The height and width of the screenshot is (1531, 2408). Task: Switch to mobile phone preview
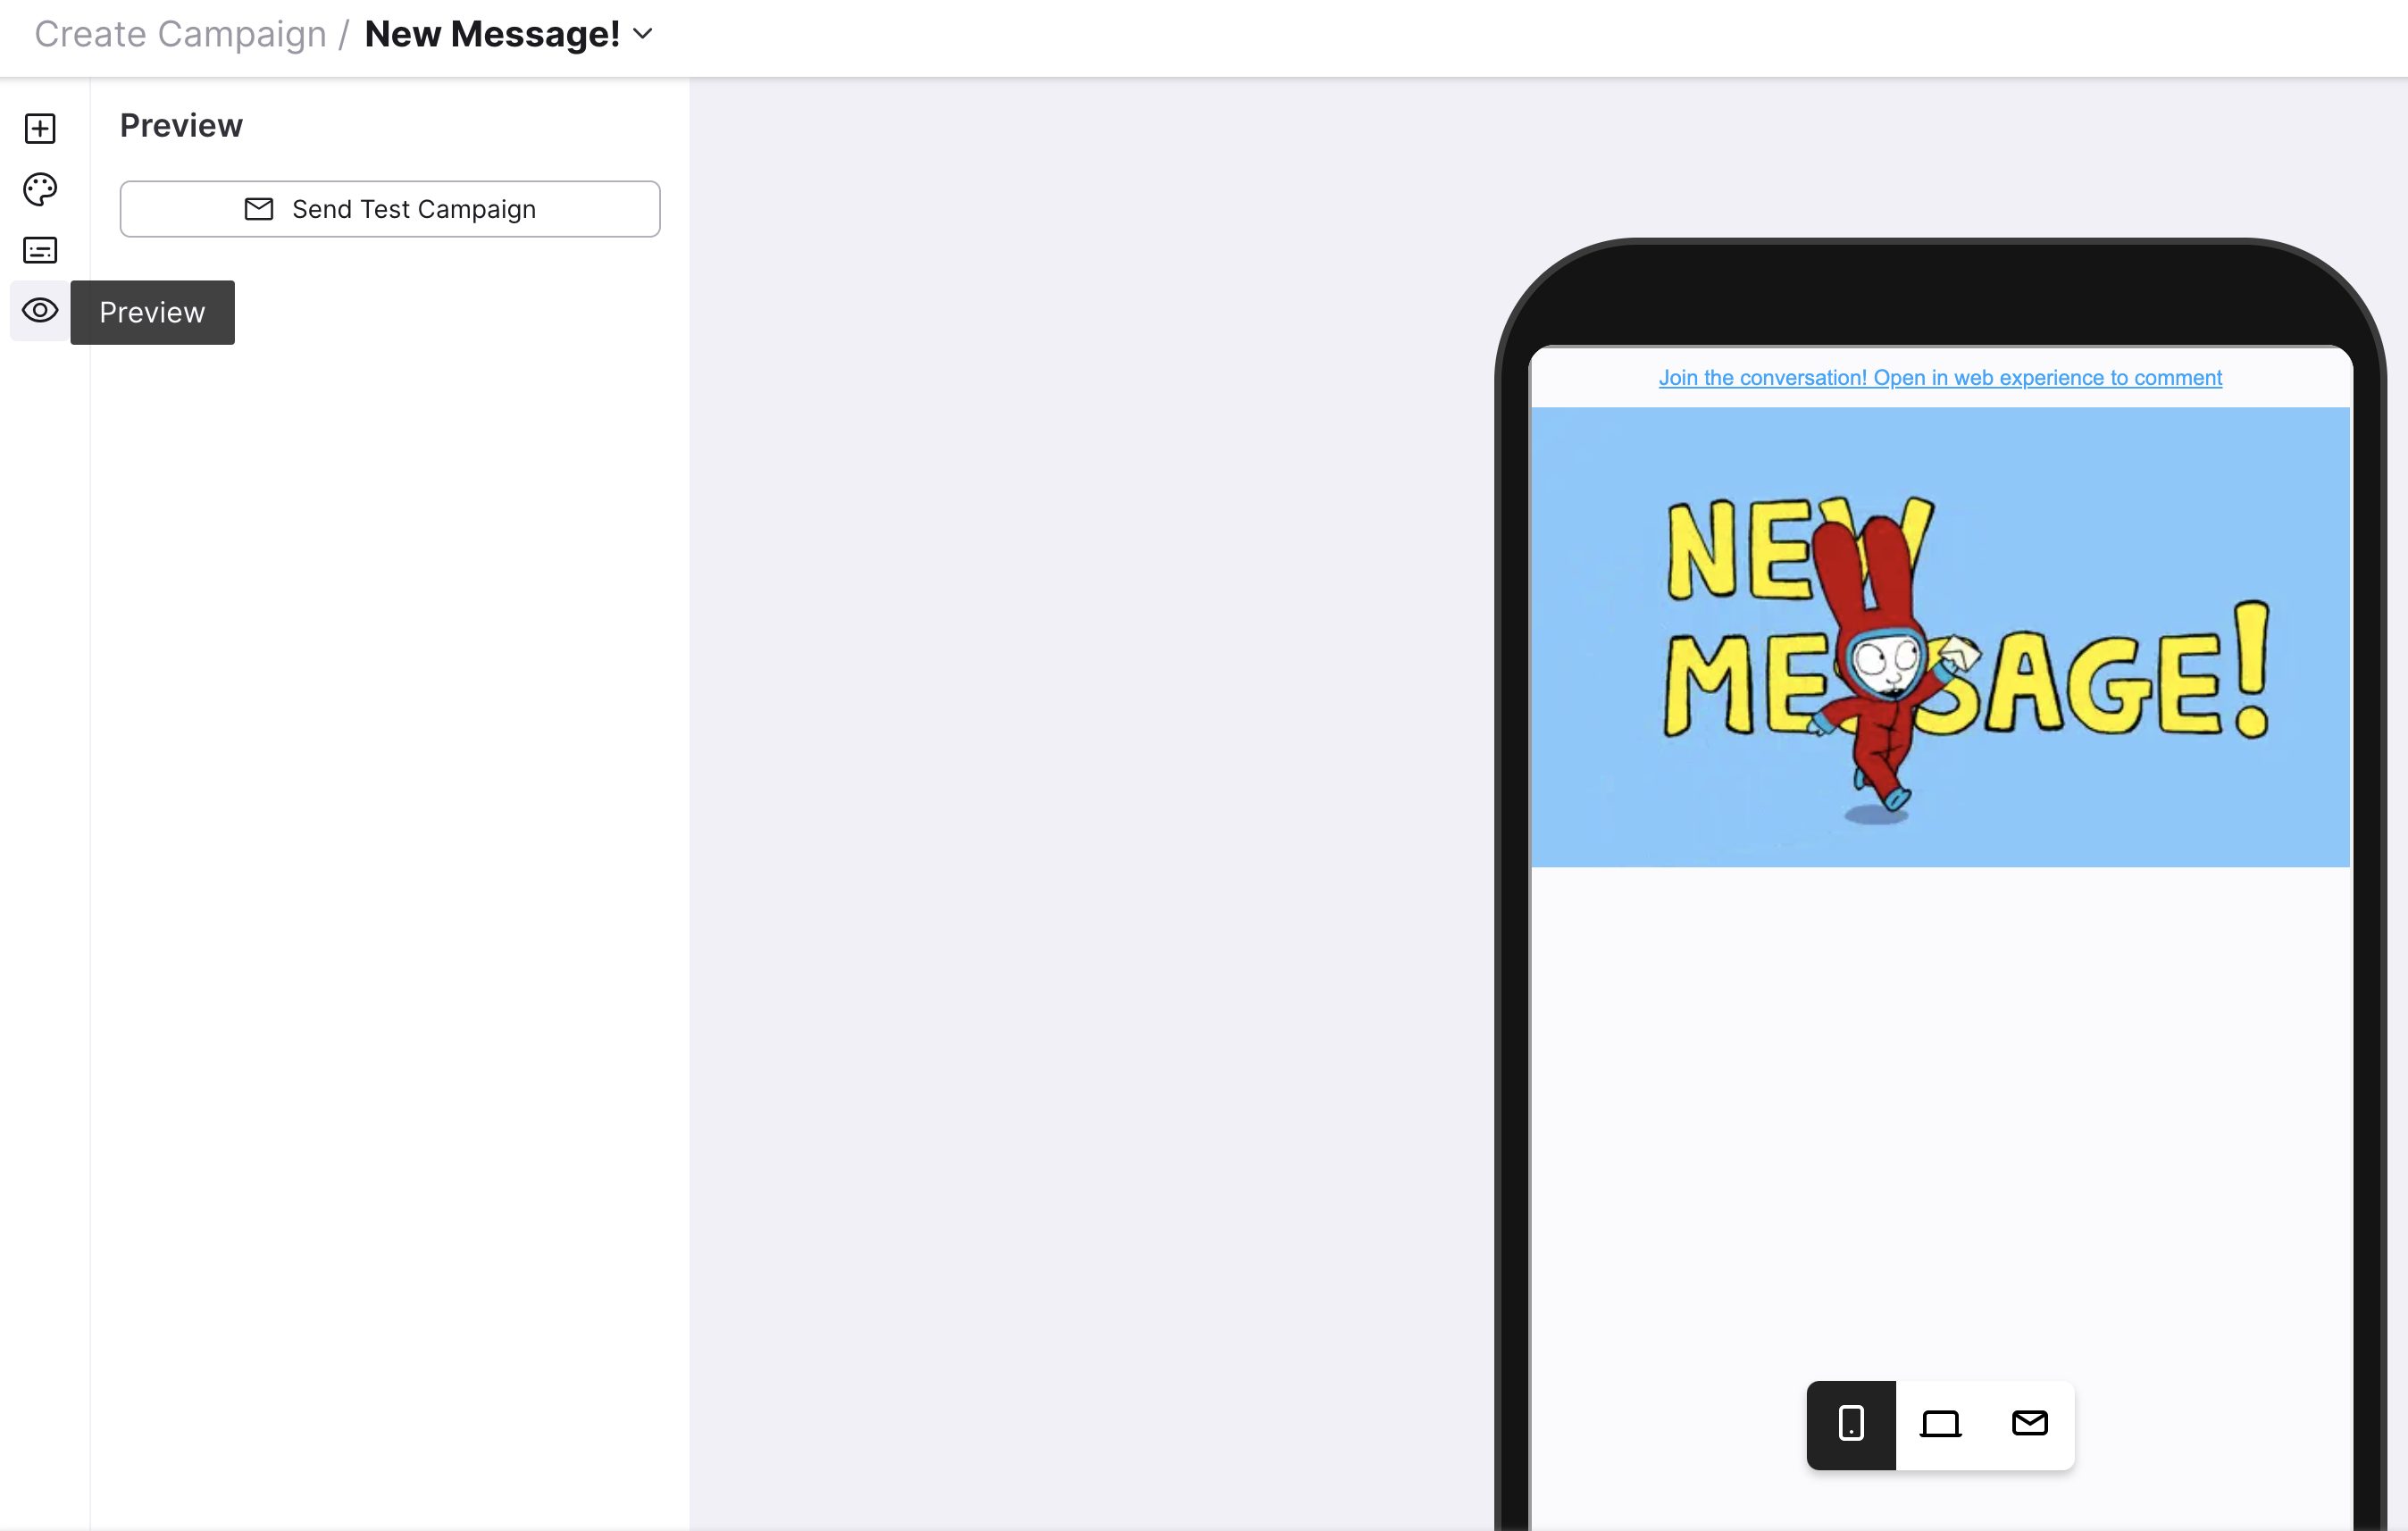tap(1851, 1424)
